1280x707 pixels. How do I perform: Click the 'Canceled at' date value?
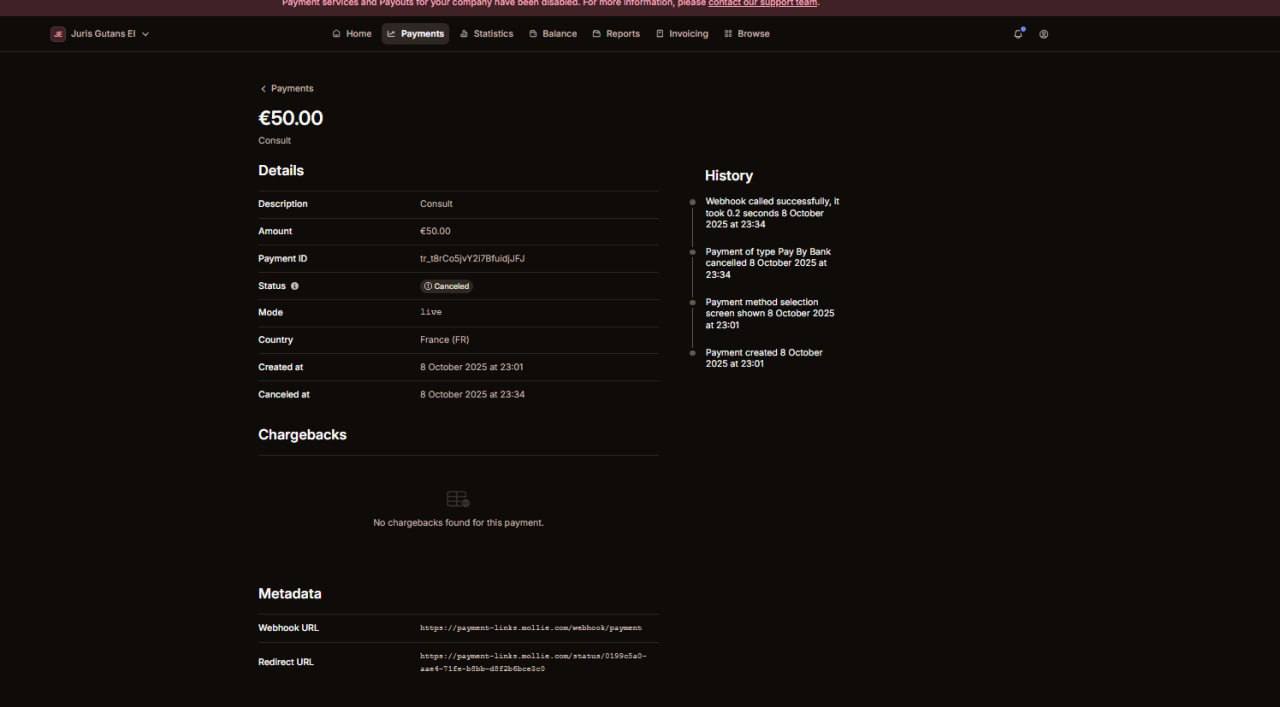[473, 394]
